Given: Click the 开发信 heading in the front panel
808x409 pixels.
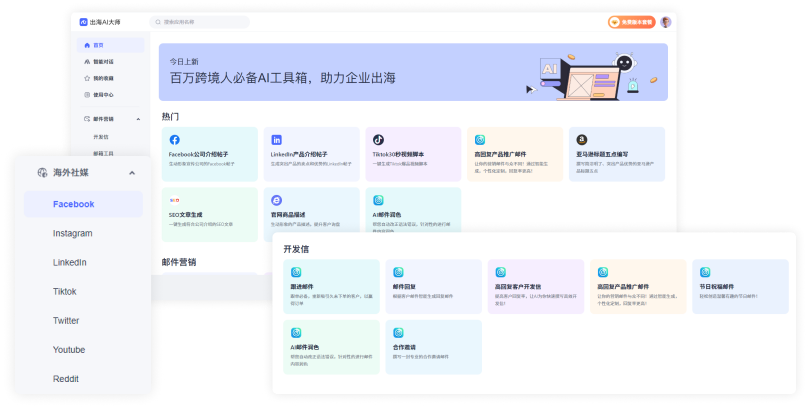Looking at the screenshot, I should tap(296, 249).
